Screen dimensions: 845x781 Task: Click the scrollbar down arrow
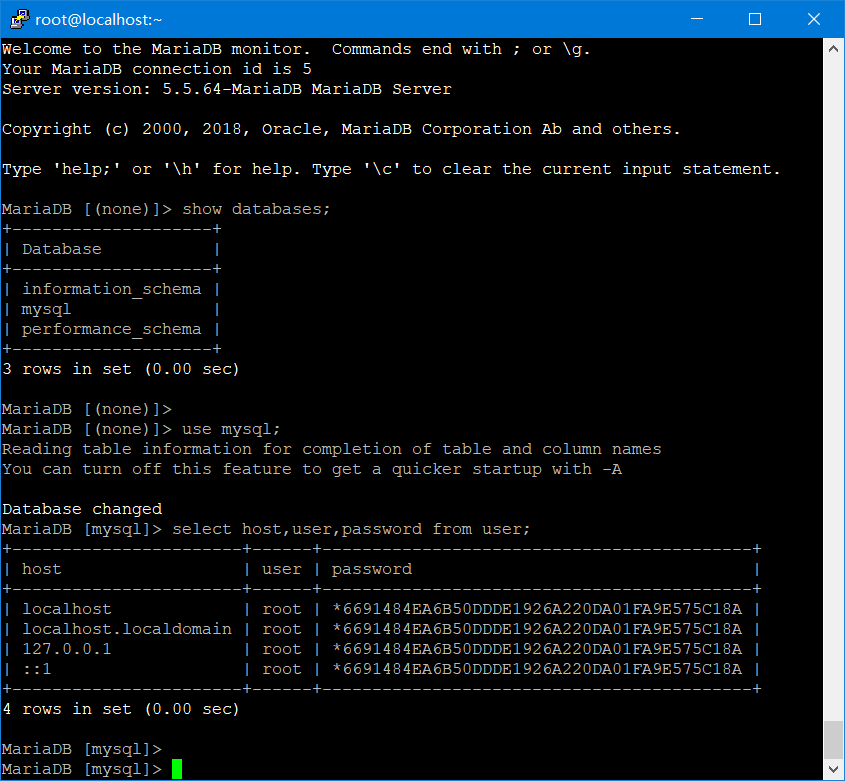[833, 769]
